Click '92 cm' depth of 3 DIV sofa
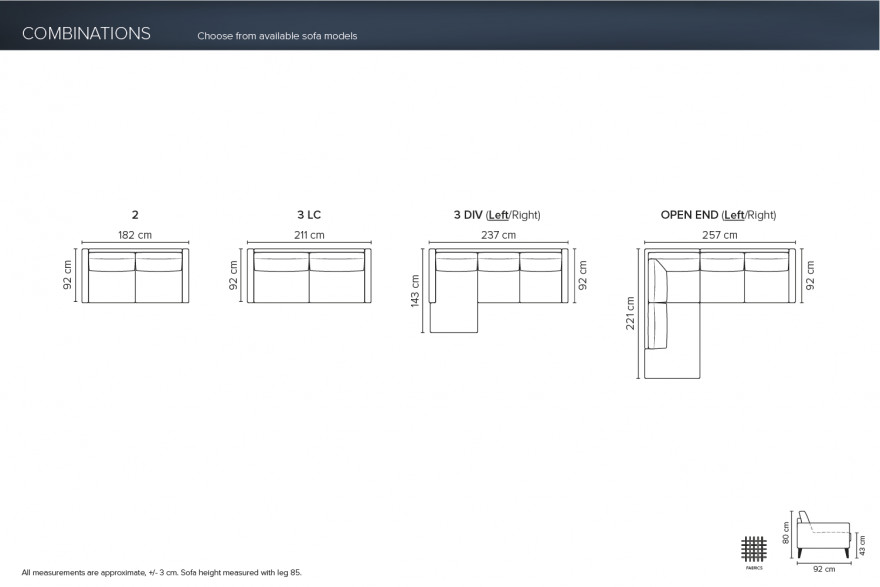 pyautogui.click(x=583, y=275)
